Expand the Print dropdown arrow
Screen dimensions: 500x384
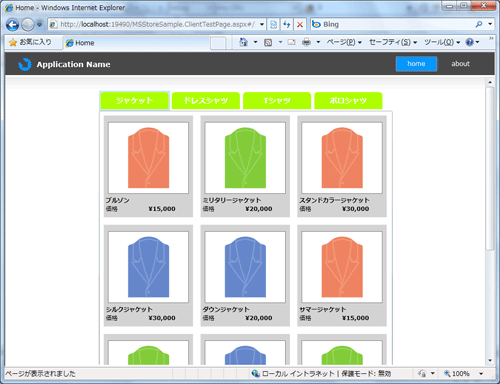tap(318, 42)
